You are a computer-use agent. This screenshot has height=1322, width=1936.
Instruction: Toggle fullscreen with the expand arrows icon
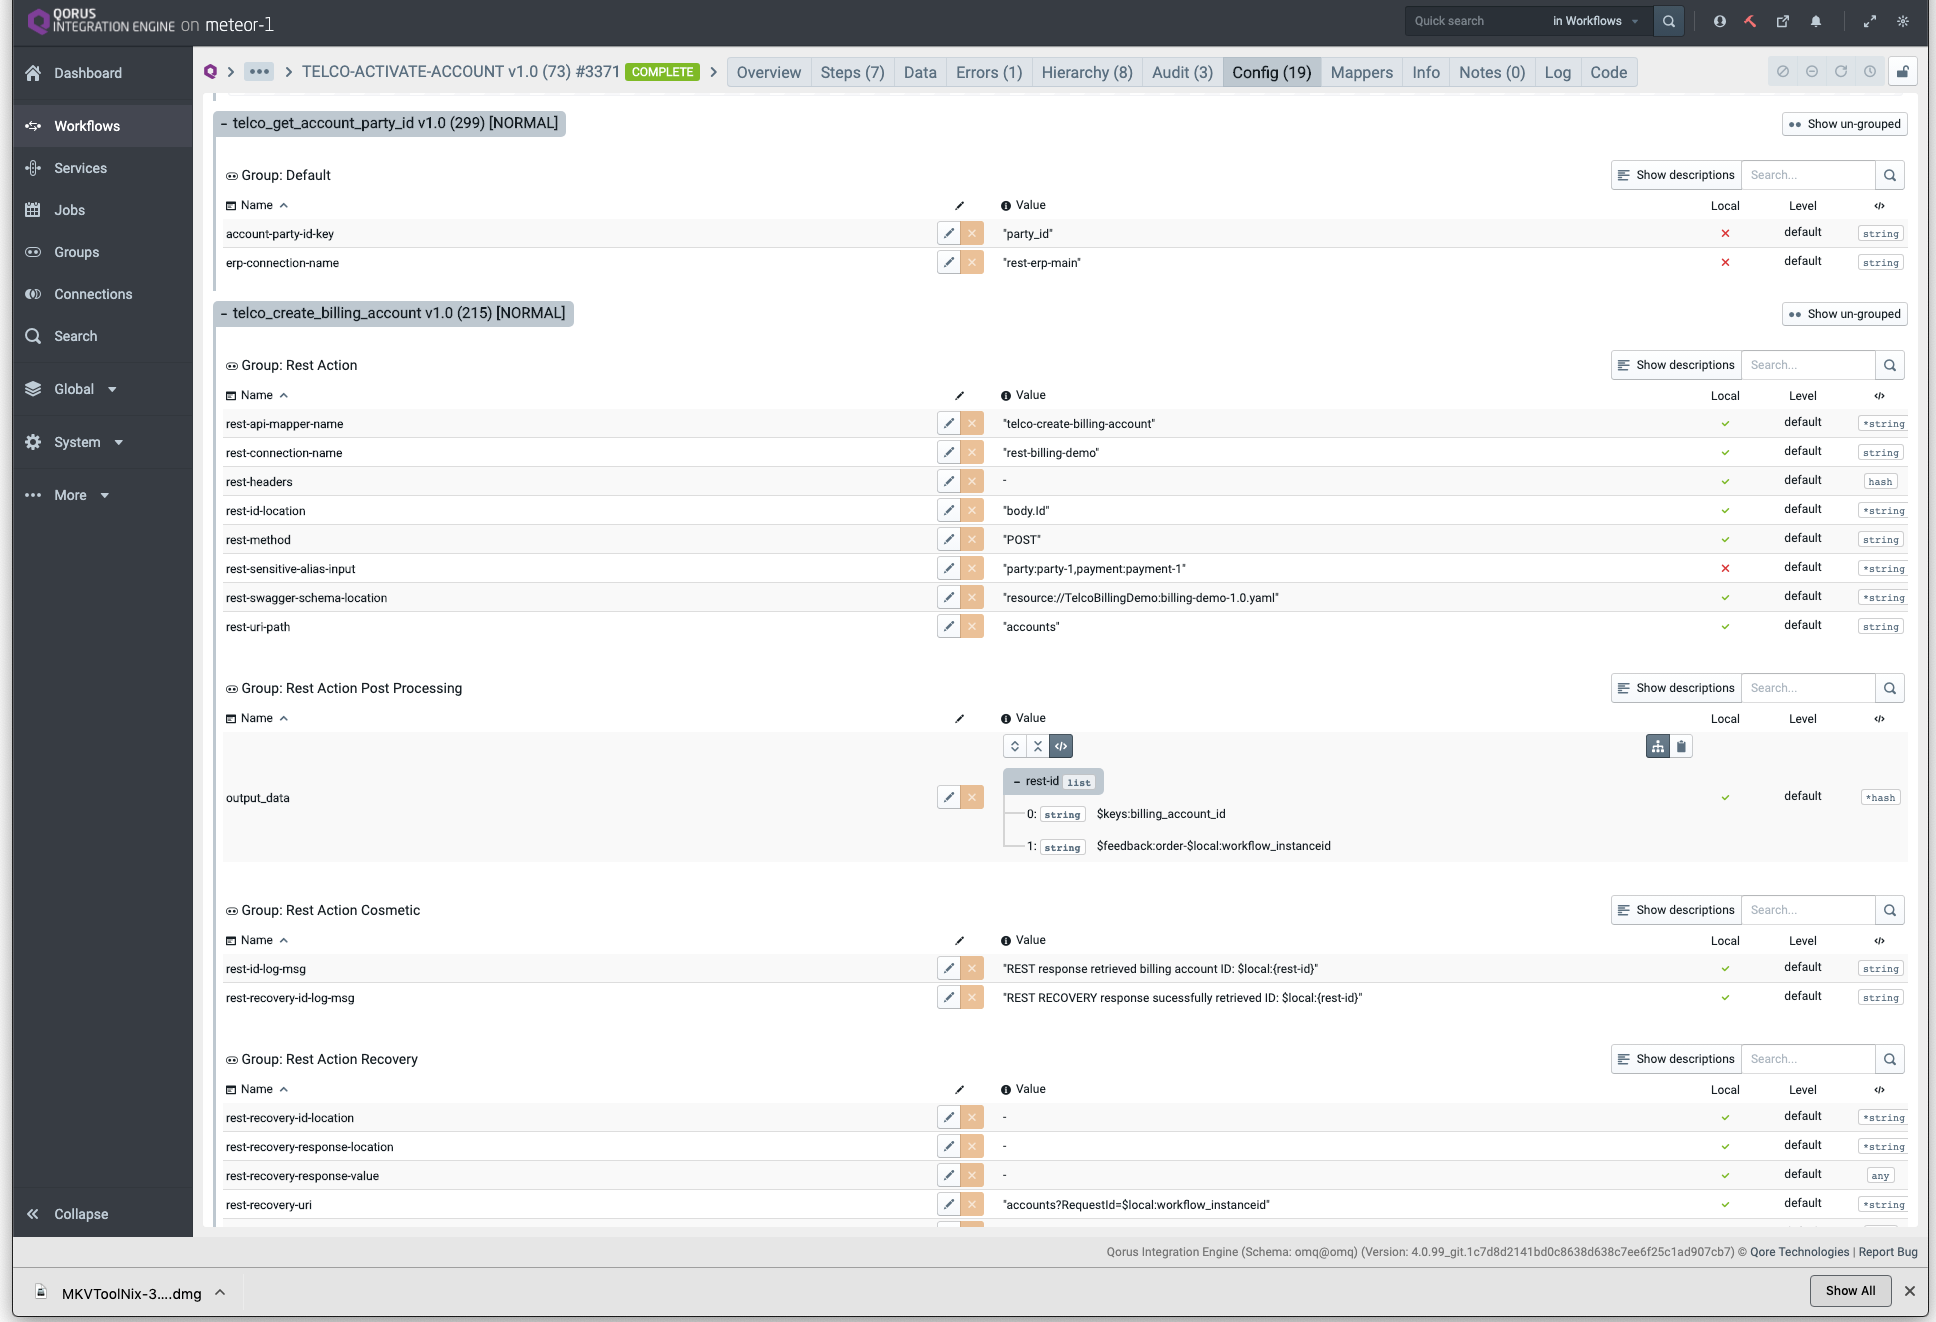[x=1870, y=21]
